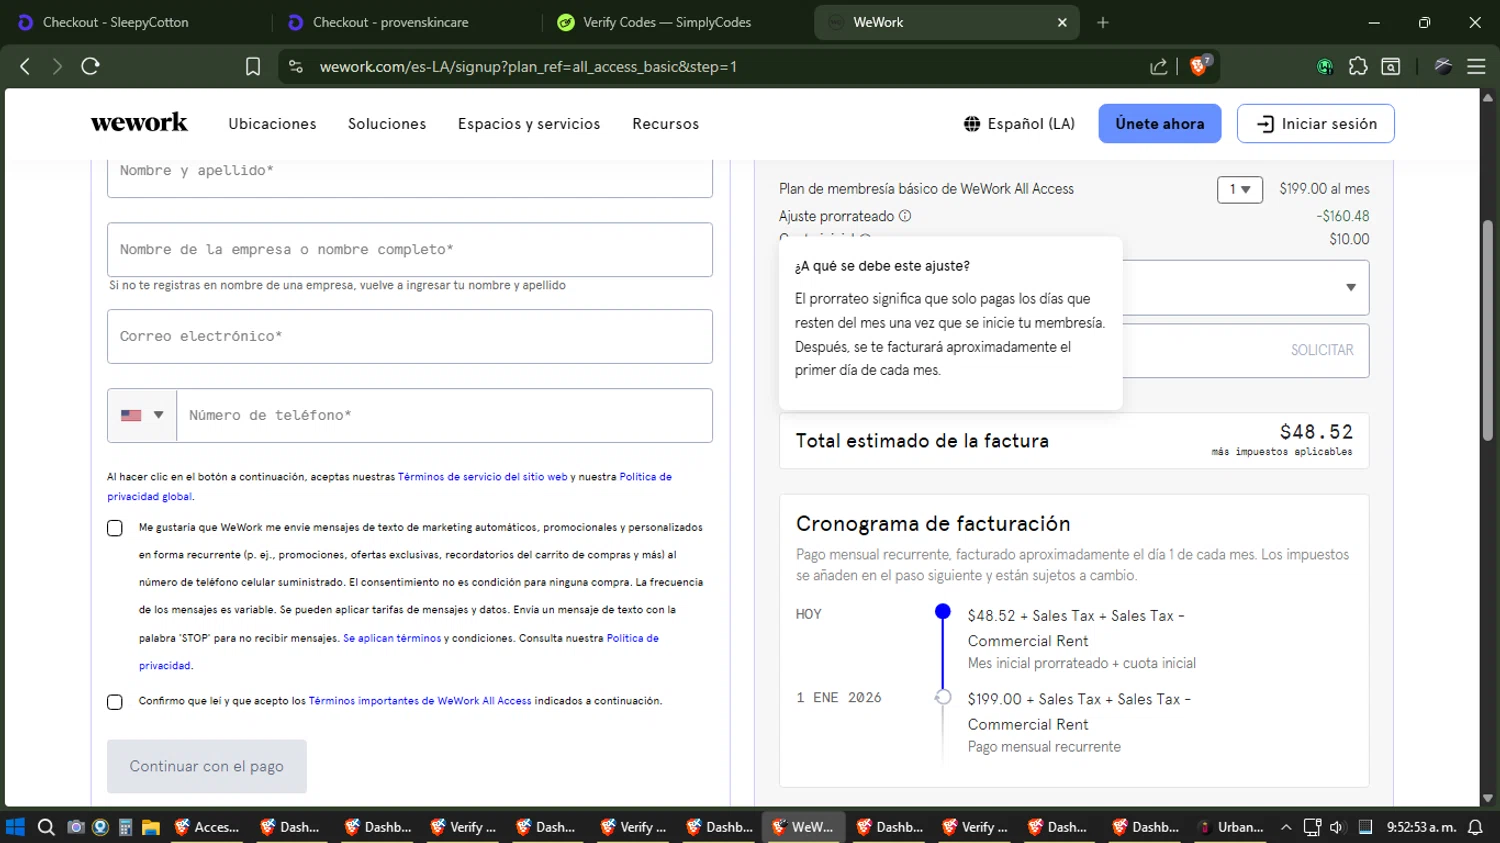Screen dimensions: 1500x843
Task: Open the Español (LA) language selector
Action: pyautogui.click(x=1019, y=124)
